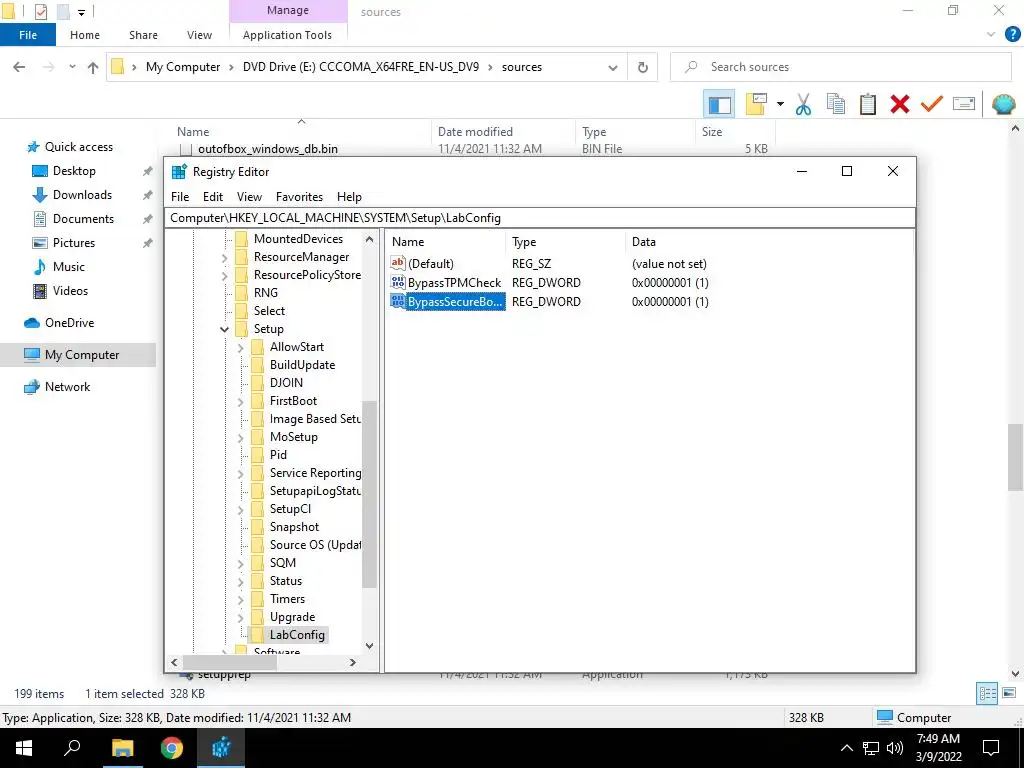The width and height of the screenshot is (1024, 768).
Task: Switch to details view icon in status bar
Action: tap(987, 694)
